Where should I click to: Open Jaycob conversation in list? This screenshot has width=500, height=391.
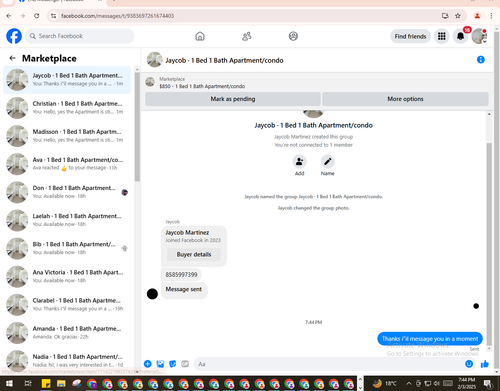67,80
